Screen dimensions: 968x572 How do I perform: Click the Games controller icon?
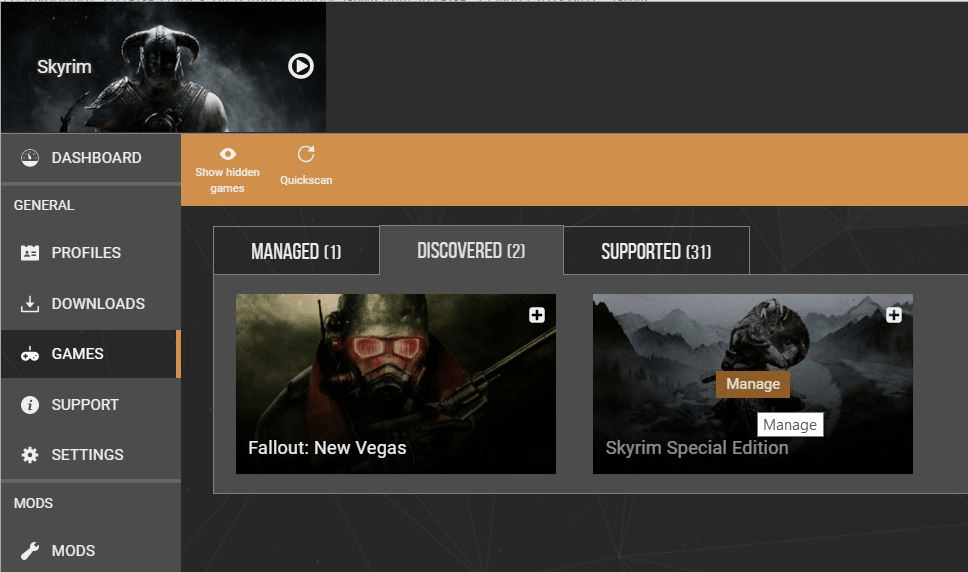[x=30, y=354]
